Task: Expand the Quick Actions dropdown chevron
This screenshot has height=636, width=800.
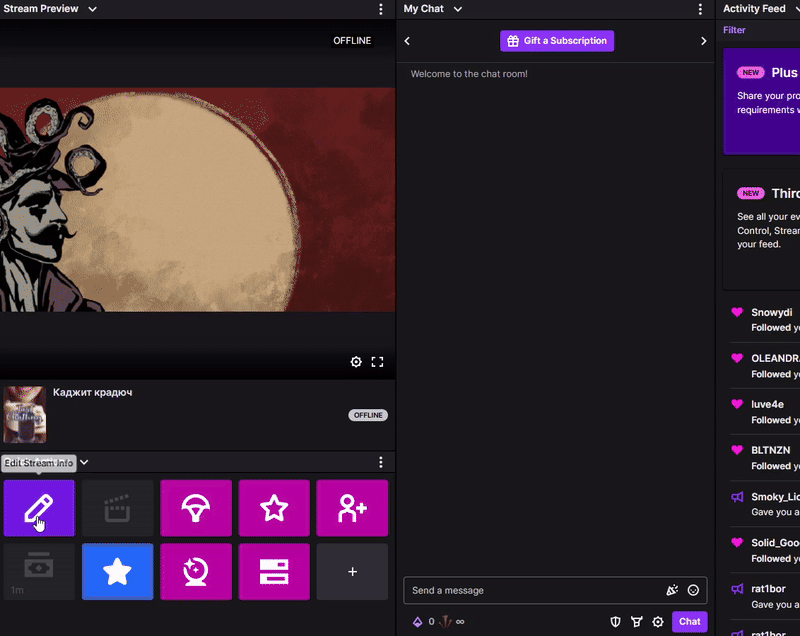Action: 84,462
